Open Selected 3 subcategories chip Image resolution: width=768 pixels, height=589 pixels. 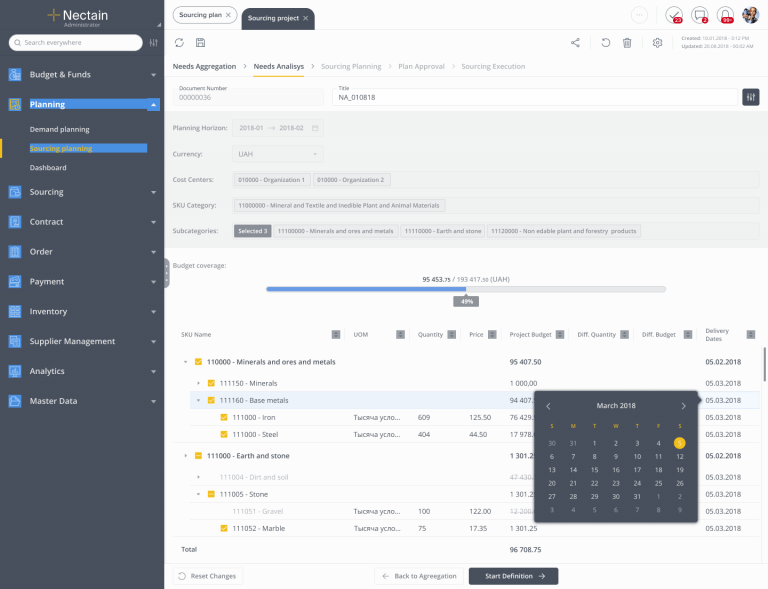pos(253,231)
